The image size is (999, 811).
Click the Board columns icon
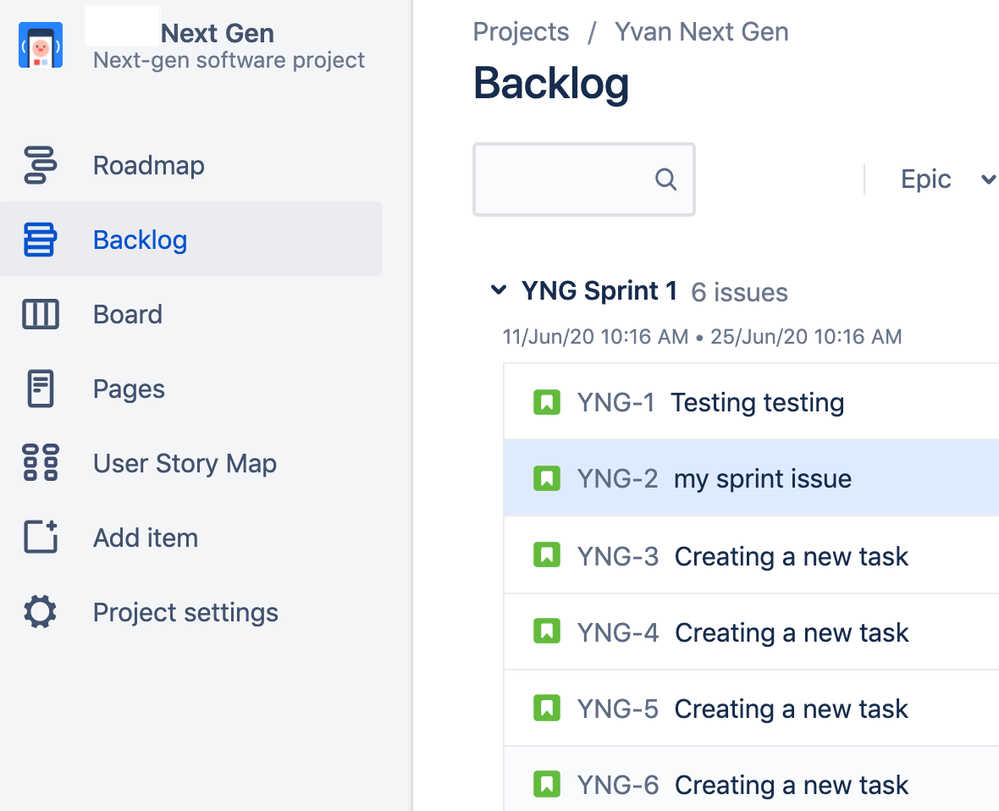41,314
